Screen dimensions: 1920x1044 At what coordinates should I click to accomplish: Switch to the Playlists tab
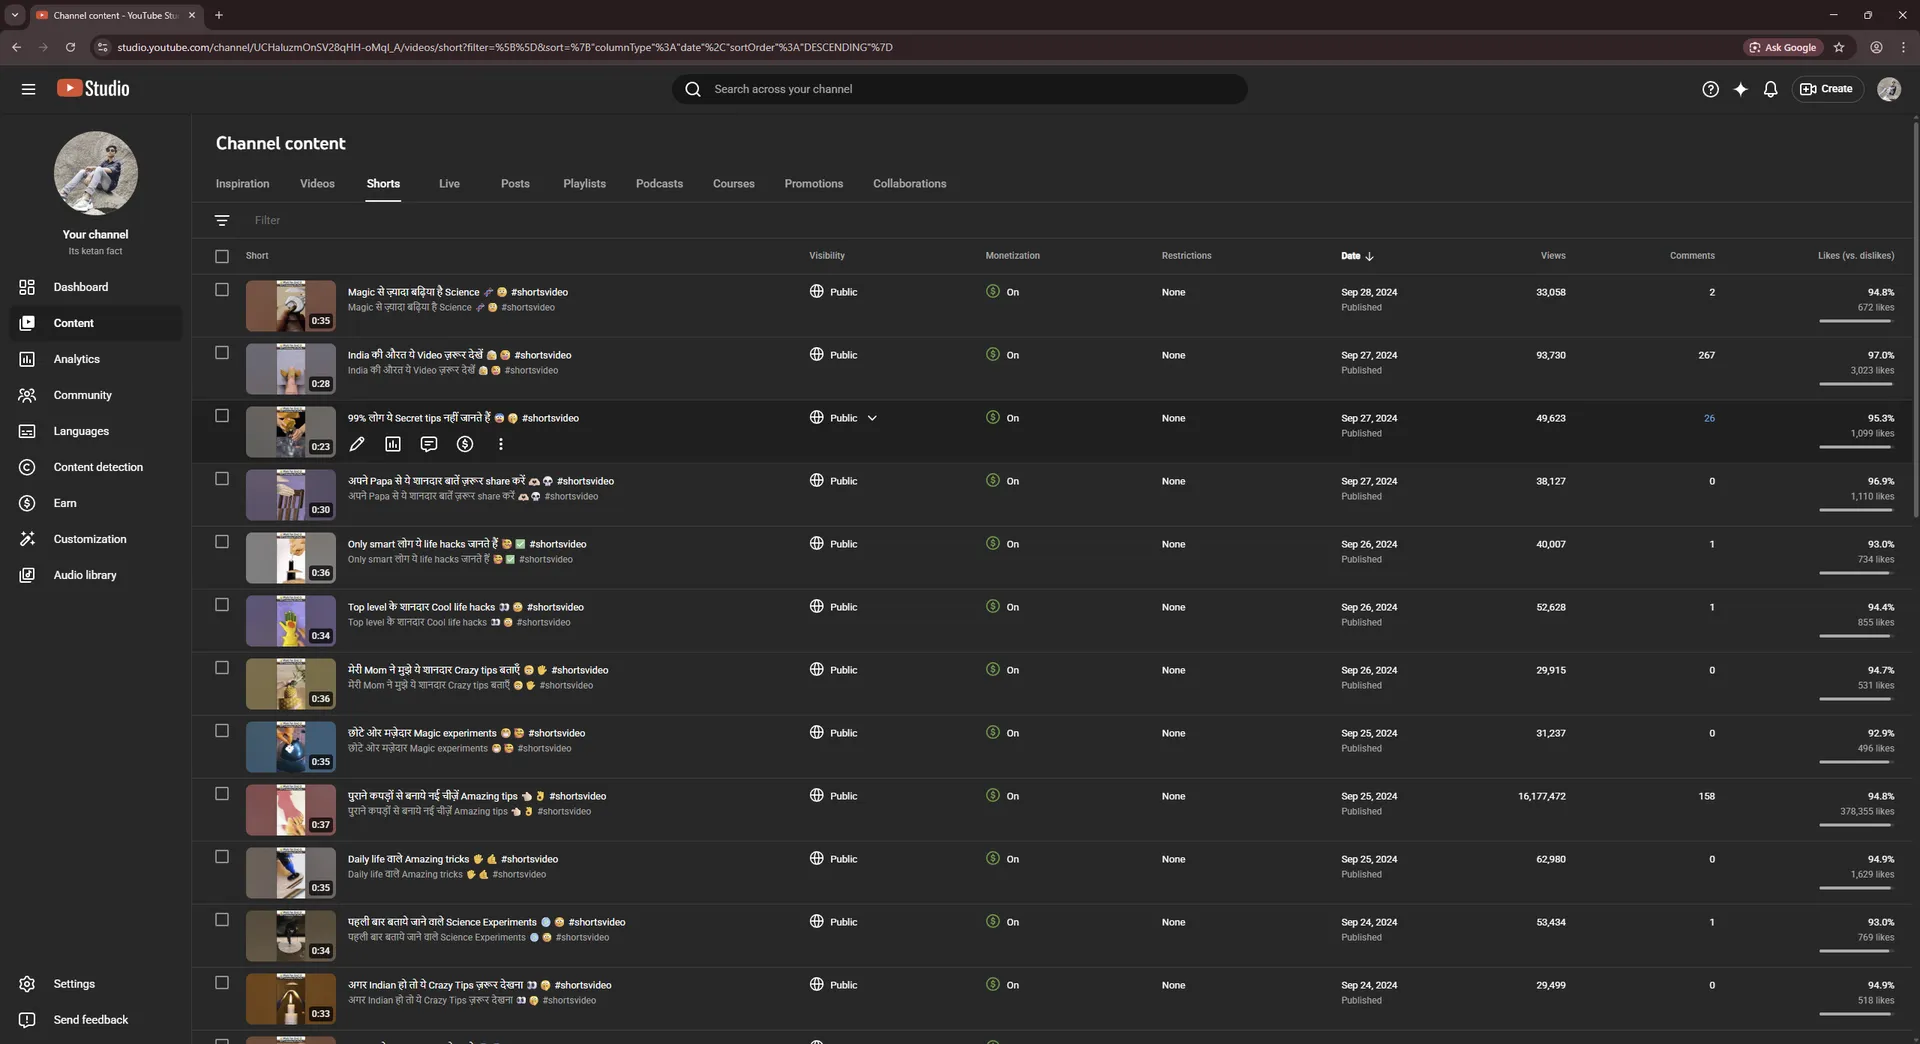coord(584,184)
